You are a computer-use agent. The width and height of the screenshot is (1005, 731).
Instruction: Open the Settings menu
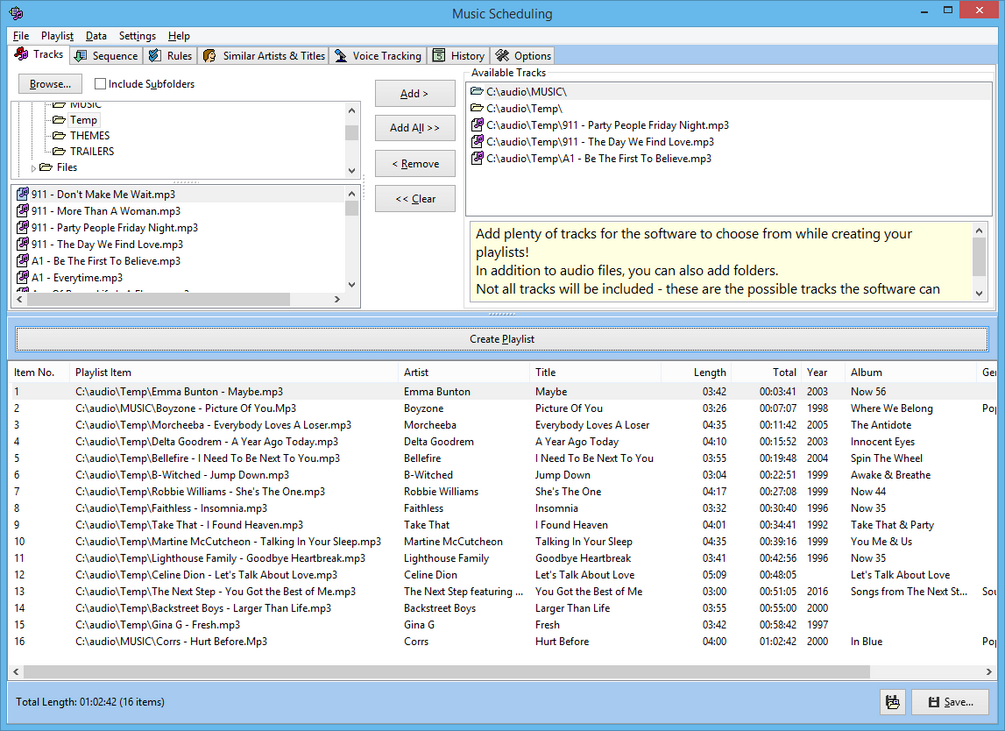click(137, 36)
